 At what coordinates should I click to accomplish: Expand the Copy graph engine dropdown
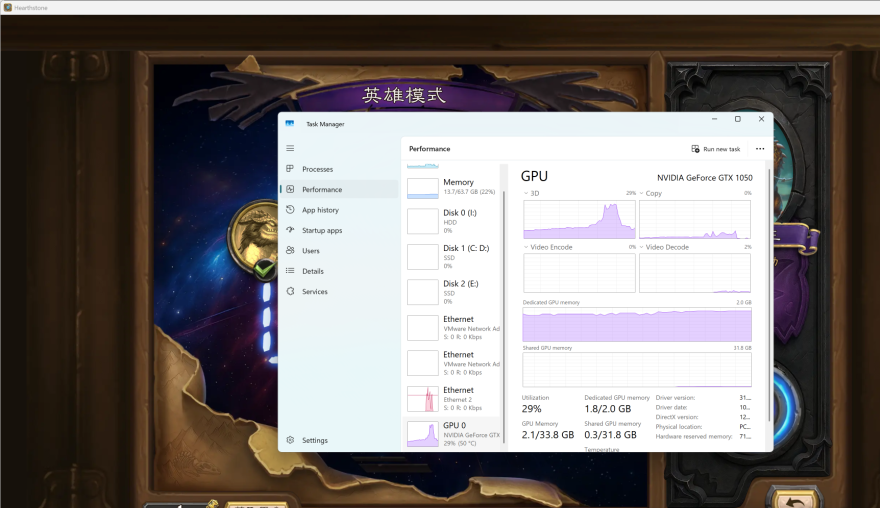(642, 193)
